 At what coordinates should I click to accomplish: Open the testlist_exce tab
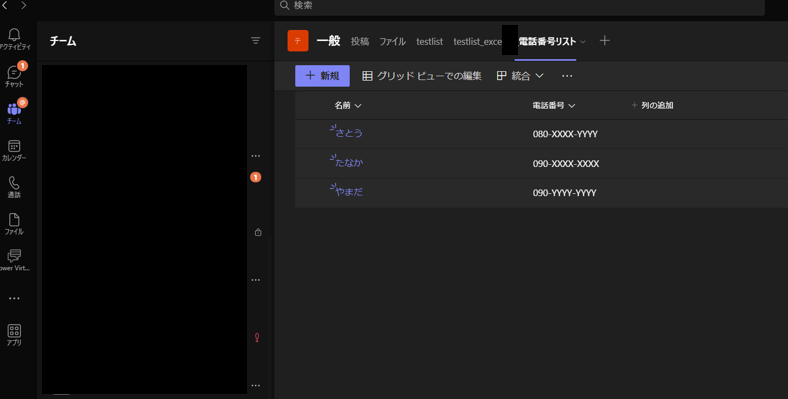point(478,42)
